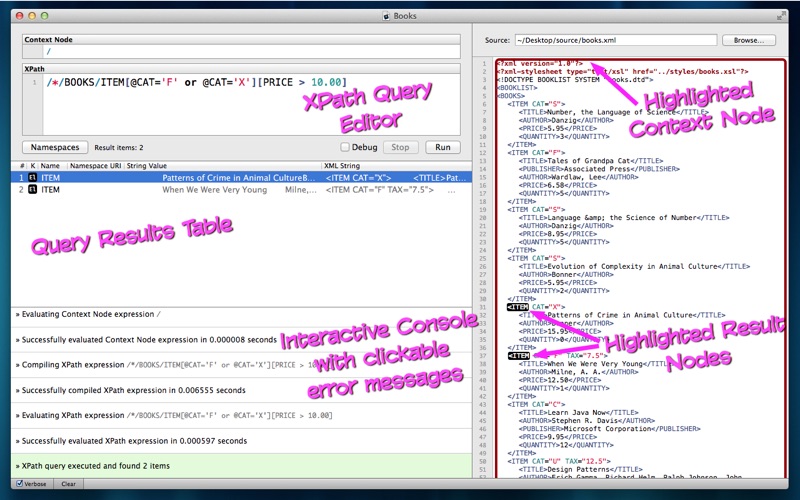This screenshot has width=800, height=500.
Task: Select result row 2 When We Were Very Young
Action: click(x=241, y=189)
